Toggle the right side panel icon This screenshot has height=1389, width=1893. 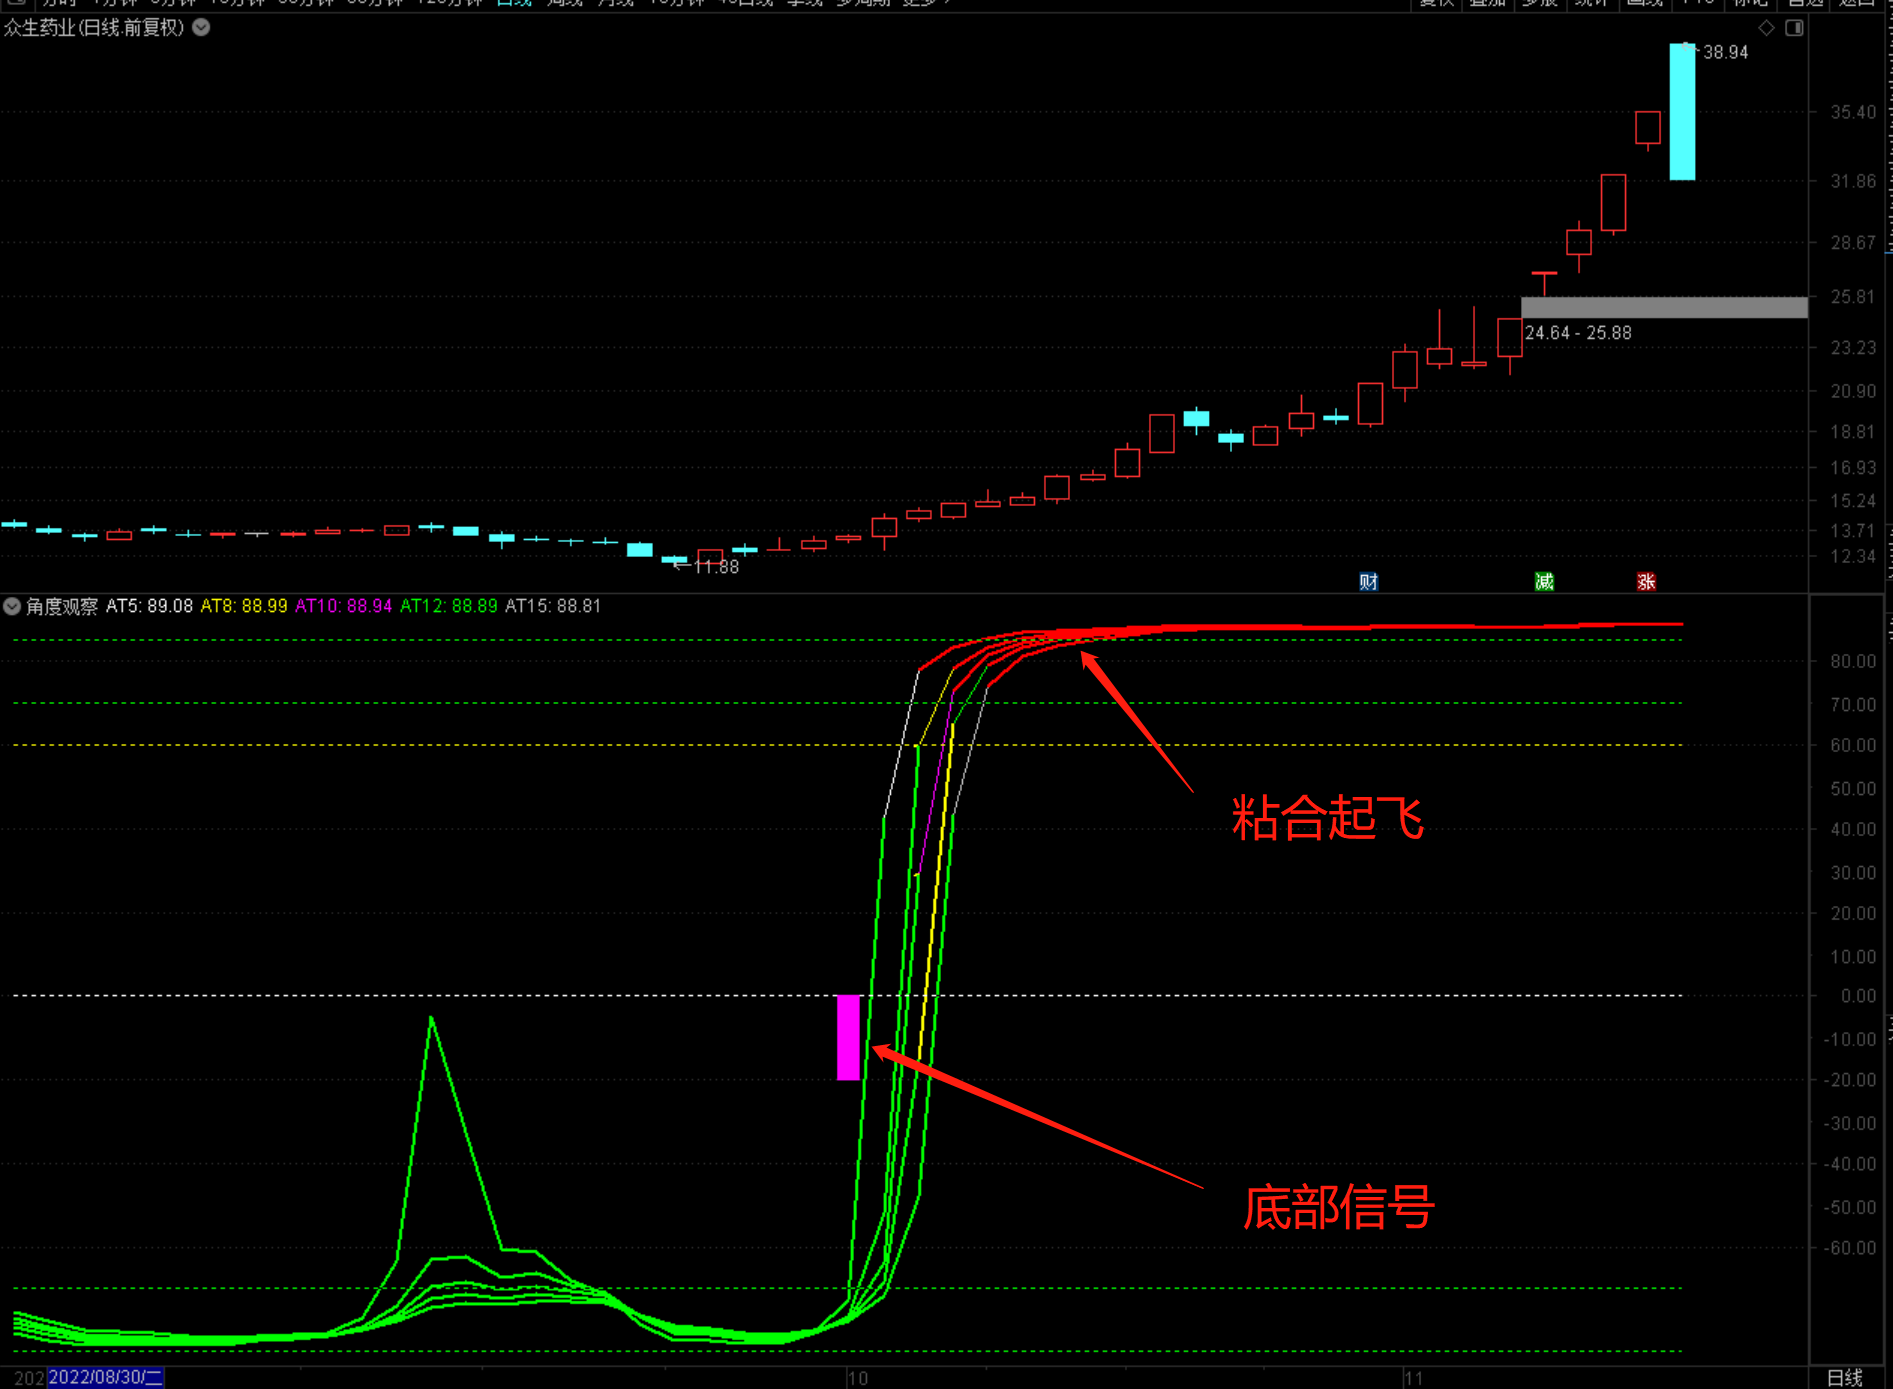point(1794,28)
